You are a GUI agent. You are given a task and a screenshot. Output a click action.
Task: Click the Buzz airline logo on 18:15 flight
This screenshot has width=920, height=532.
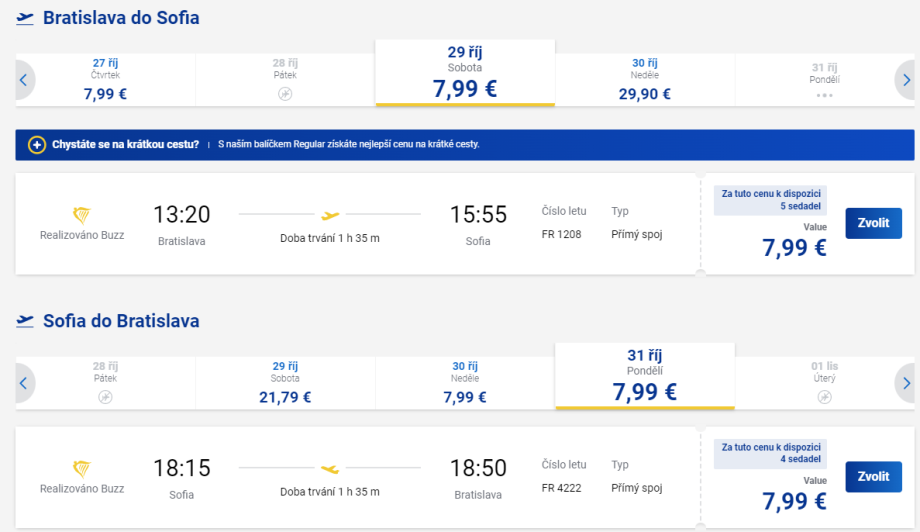pyautogui.click(x=82, y=468)
